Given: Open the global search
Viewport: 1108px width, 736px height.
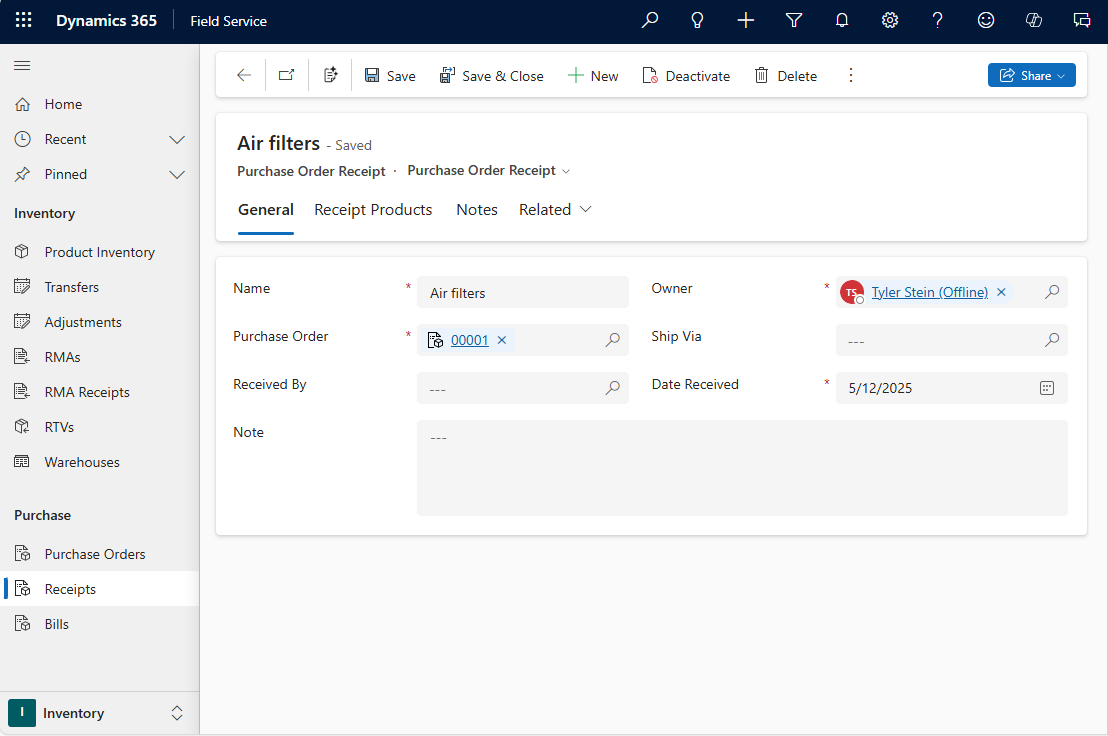Looking at the screenshot, I should 649,20.
